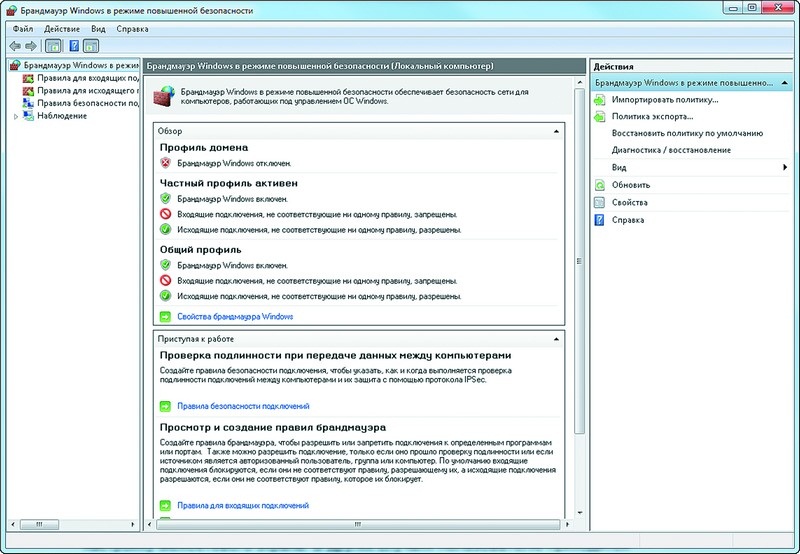Click the center pane horizontal scrollbar thumb
This screenshot has width=800, height=554.
pos(358,524)
